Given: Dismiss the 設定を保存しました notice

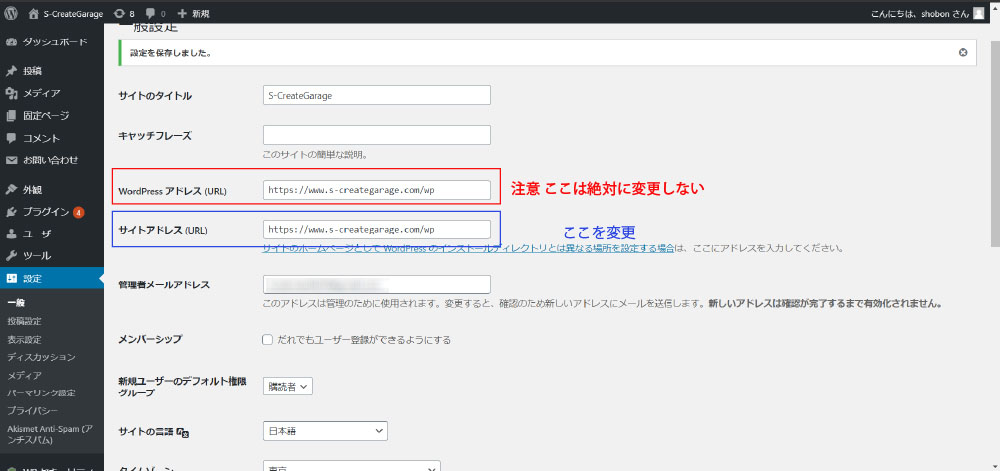Looking at the screenshot, I should coord(963,52).
